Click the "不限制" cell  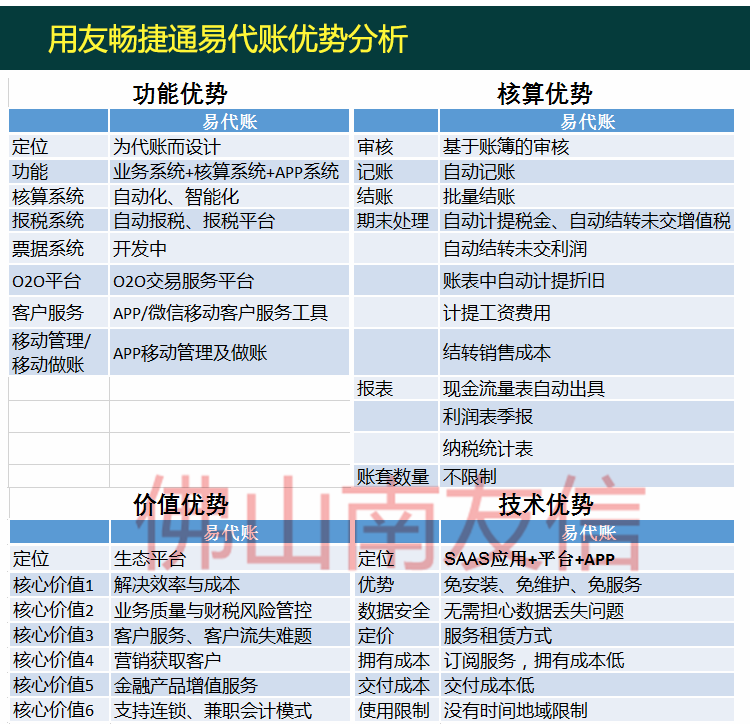[x=586, y=476]
